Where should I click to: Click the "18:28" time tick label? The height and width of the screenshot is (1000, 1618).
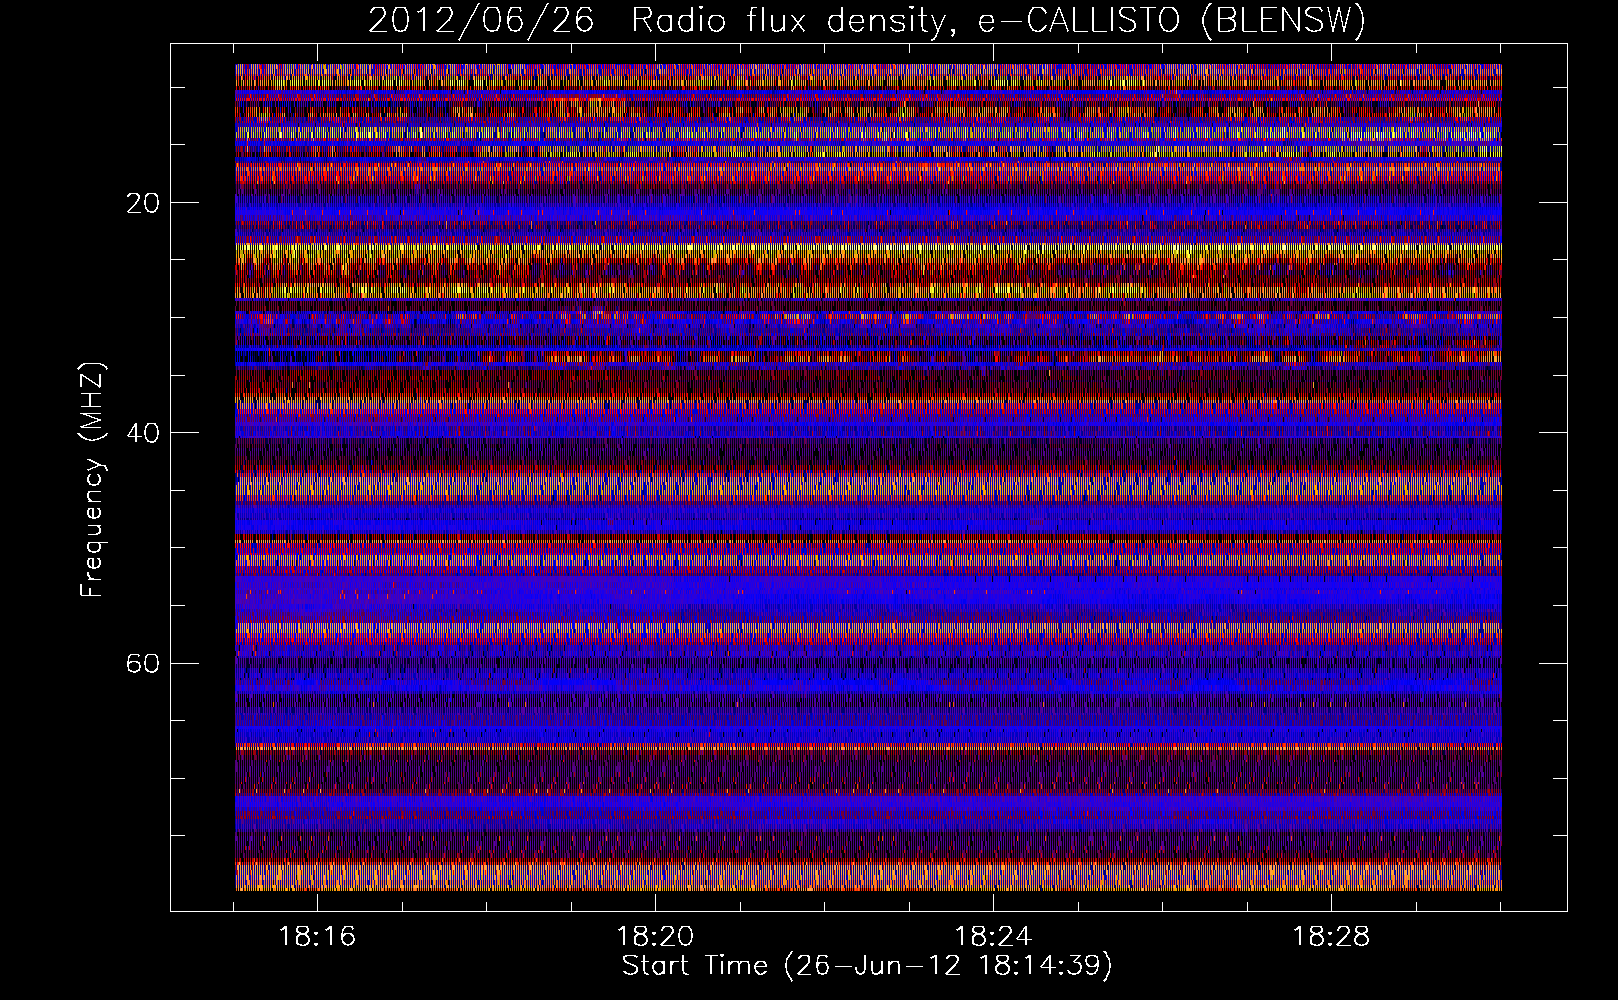tap(1331, 937)
